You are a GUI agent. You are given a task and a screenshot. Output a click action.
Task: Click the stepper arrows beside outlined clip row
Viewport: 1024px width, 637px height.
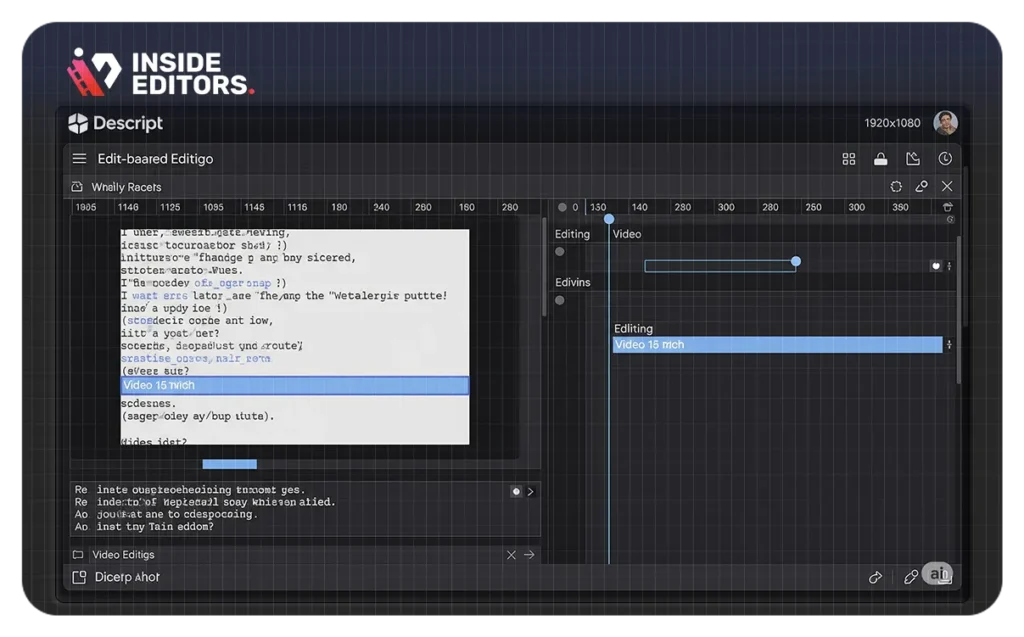click(949, 266)
